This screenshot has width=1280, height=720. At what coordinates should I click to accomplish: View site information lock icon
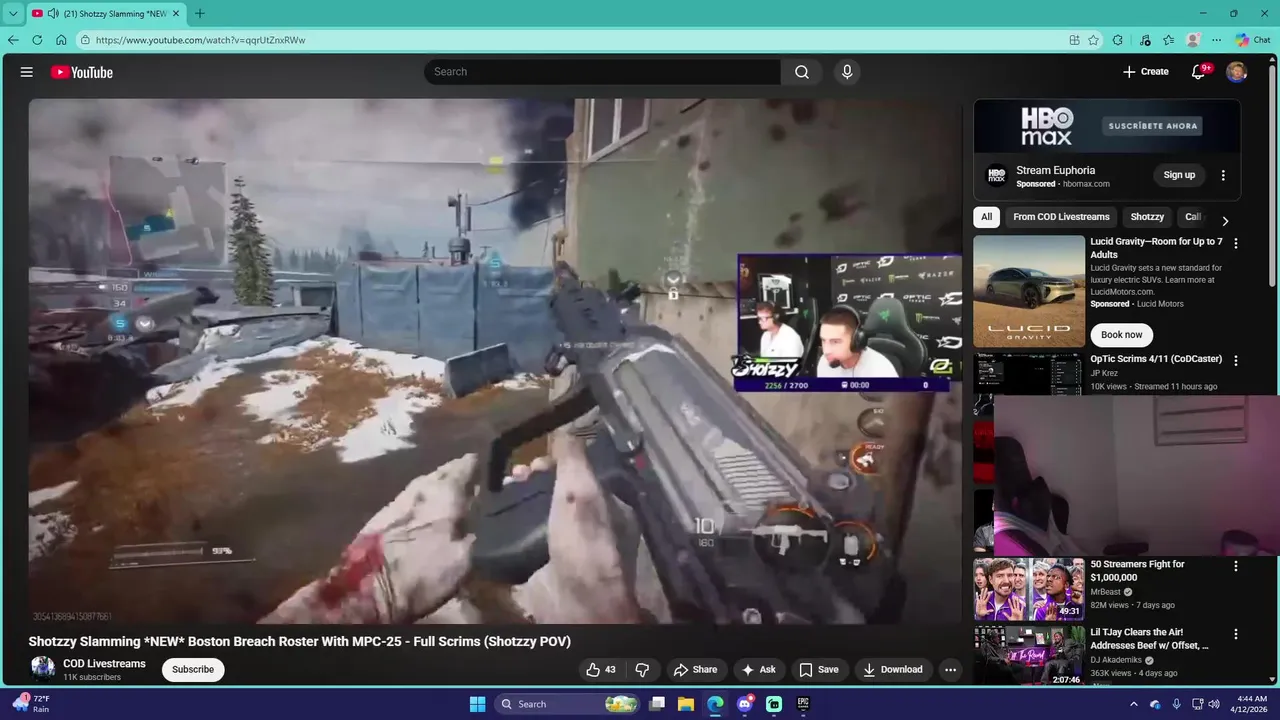[x=86, y=40]
